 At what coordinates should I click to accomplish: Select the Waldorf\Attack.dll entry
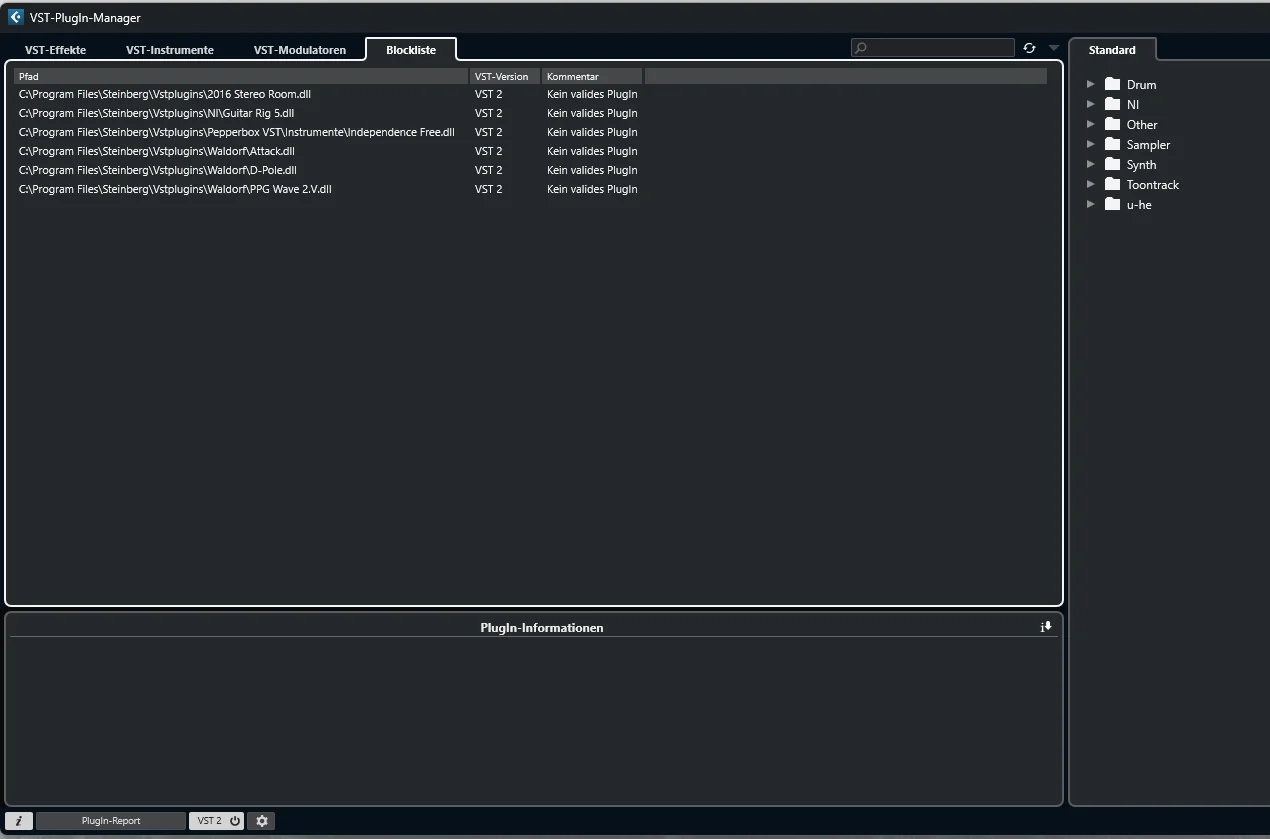coord(157,151)
